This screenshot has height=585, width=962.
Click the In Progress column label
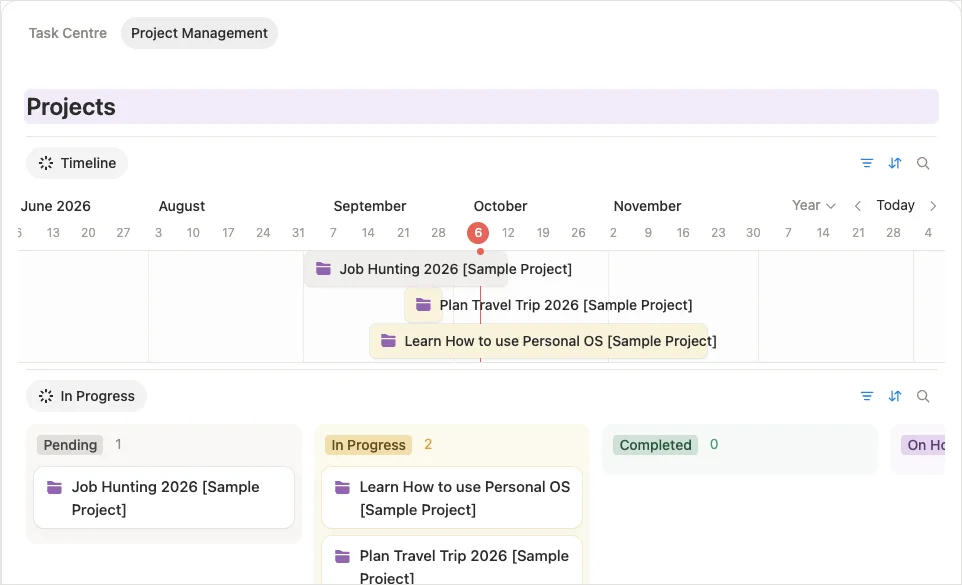pyautogui.click(x=368, y=445)
